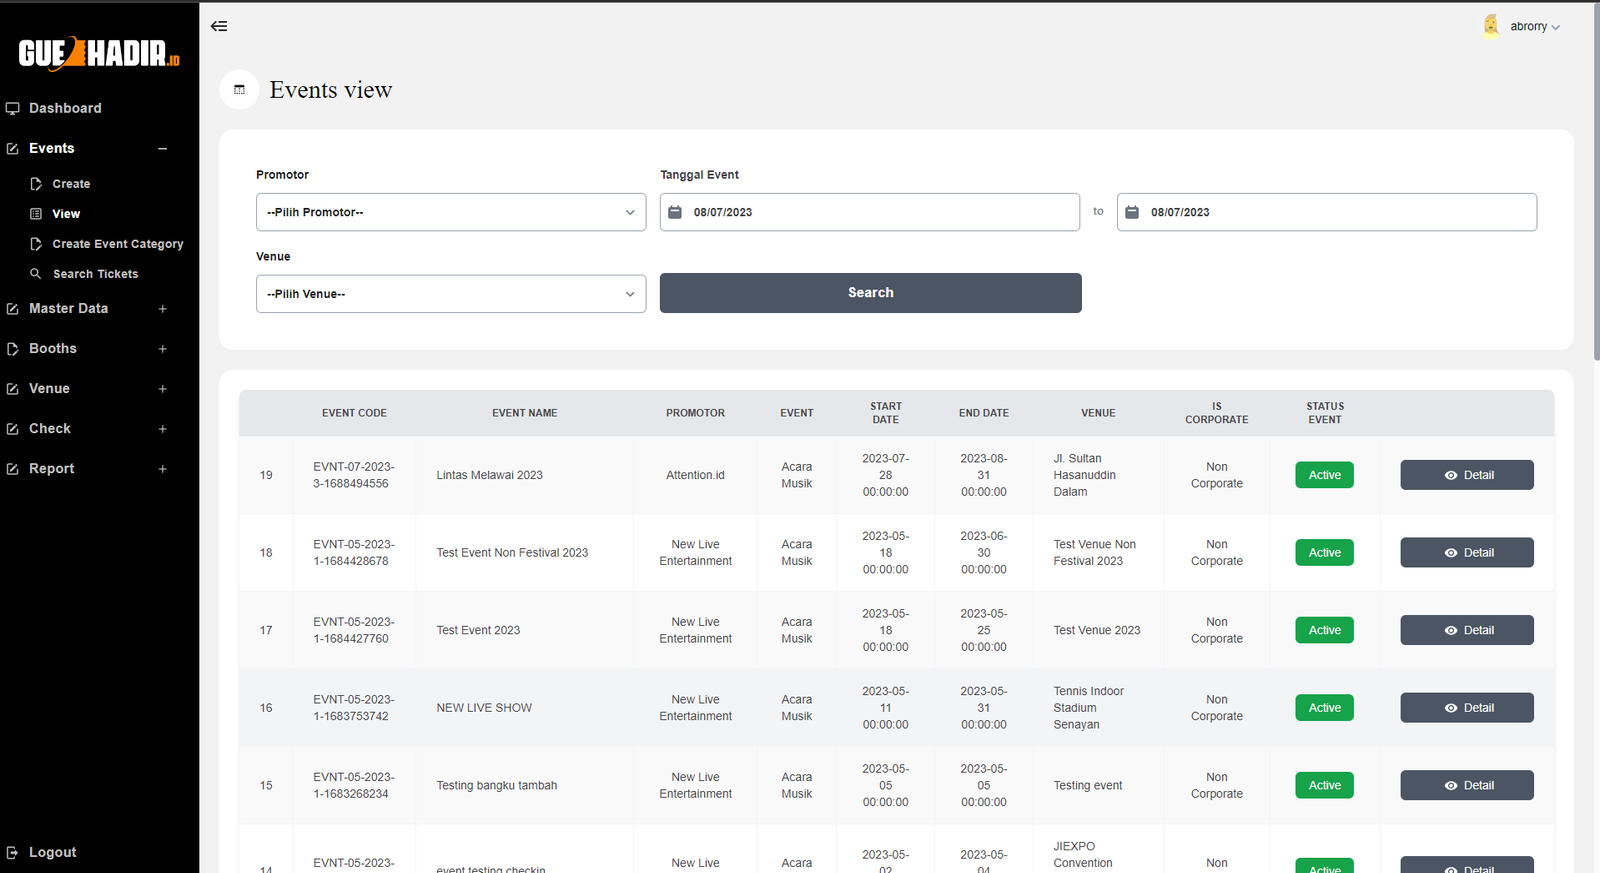Screen dimensions: 1600x873
Task: Open the Pilih Venue dropdown
Action: [x=451, y=294]
